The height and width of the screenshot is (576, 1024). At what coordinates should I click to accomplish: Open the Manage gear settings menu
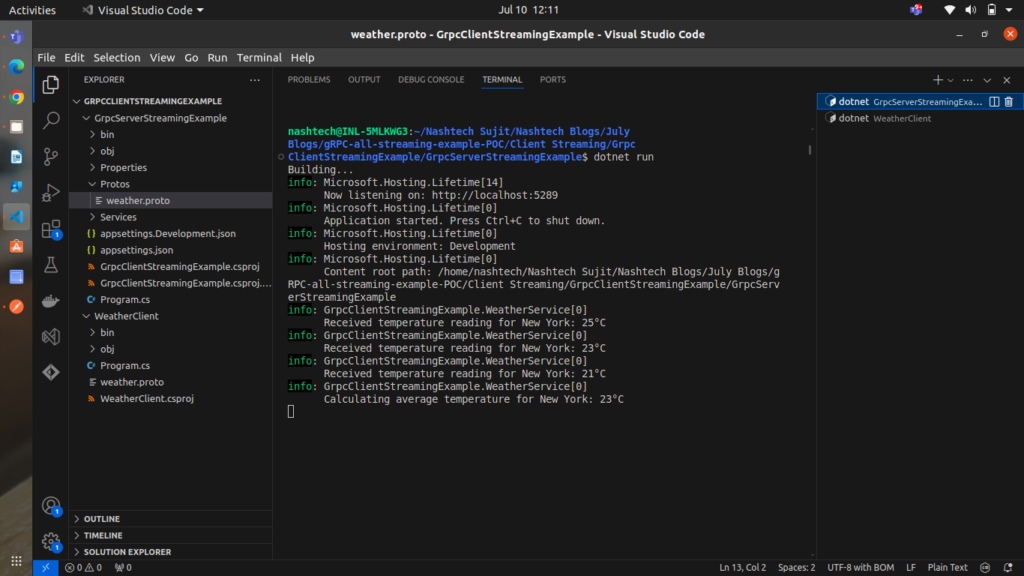pyautogui.click(x=51, y=542)
